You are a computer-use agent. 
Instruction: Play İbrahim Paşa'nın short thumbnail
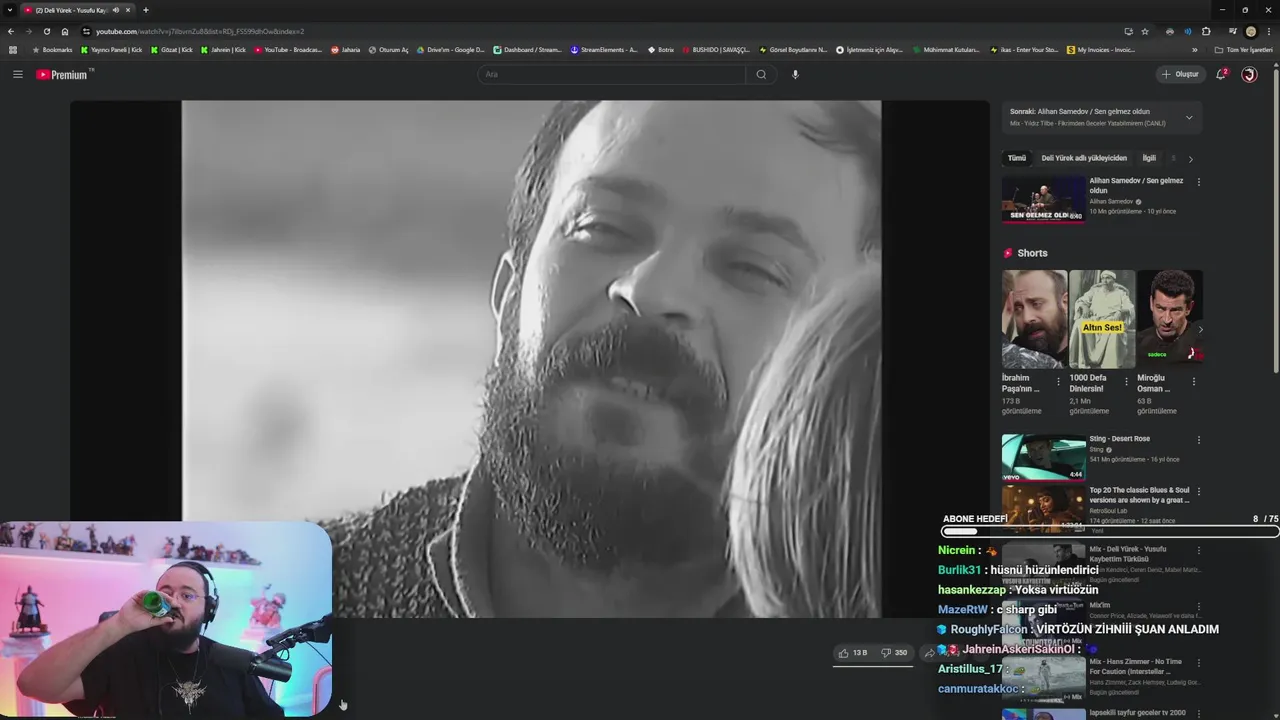[1034, 319]
